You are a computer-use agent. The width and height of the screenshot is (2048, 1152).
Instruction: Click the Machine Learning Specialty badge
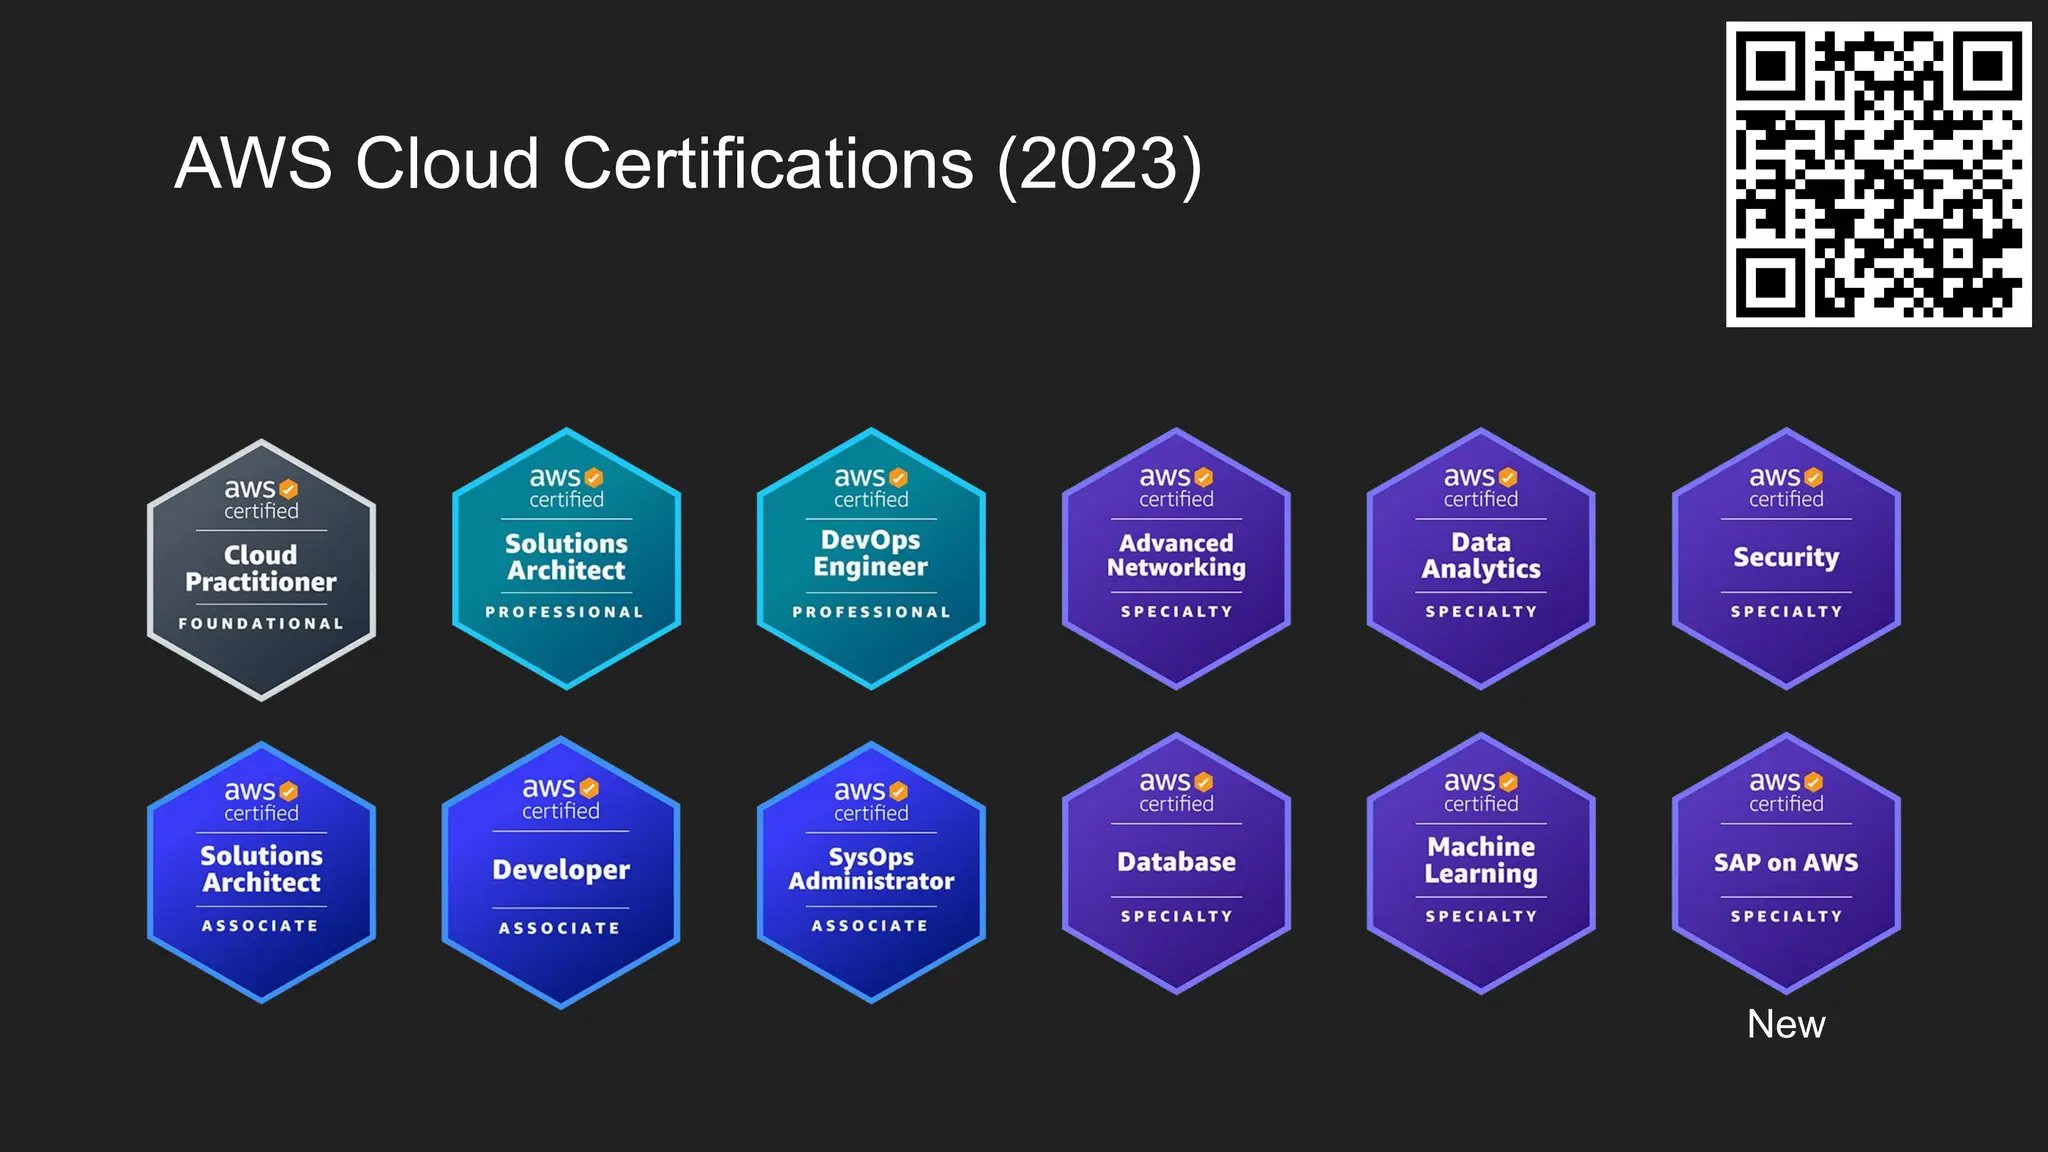pyautogui.click(x=1481, y=863)
